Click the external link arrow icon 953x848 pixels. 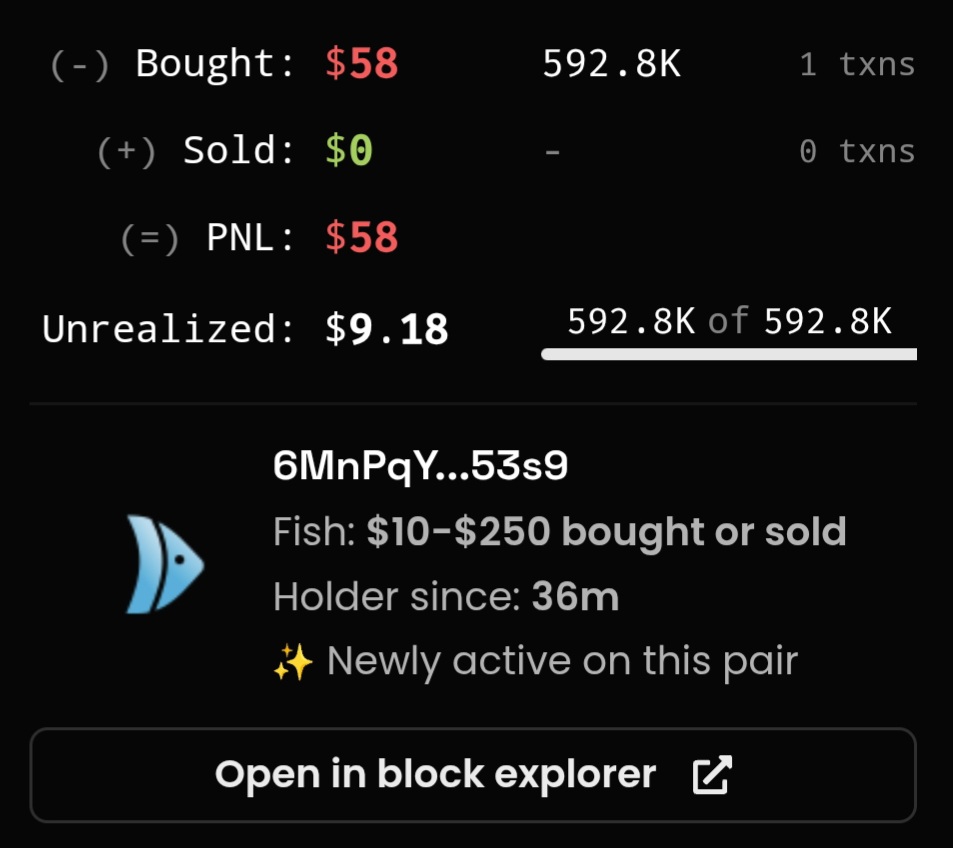pos(712,775)
